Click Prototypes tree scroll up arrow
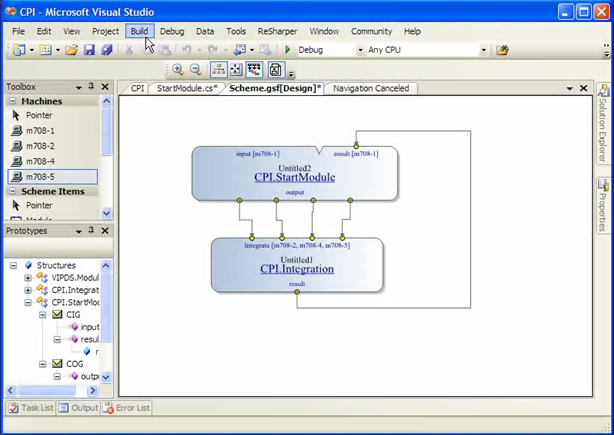The image size is (614, 435). pyautogui.click(x=106, y=265)
